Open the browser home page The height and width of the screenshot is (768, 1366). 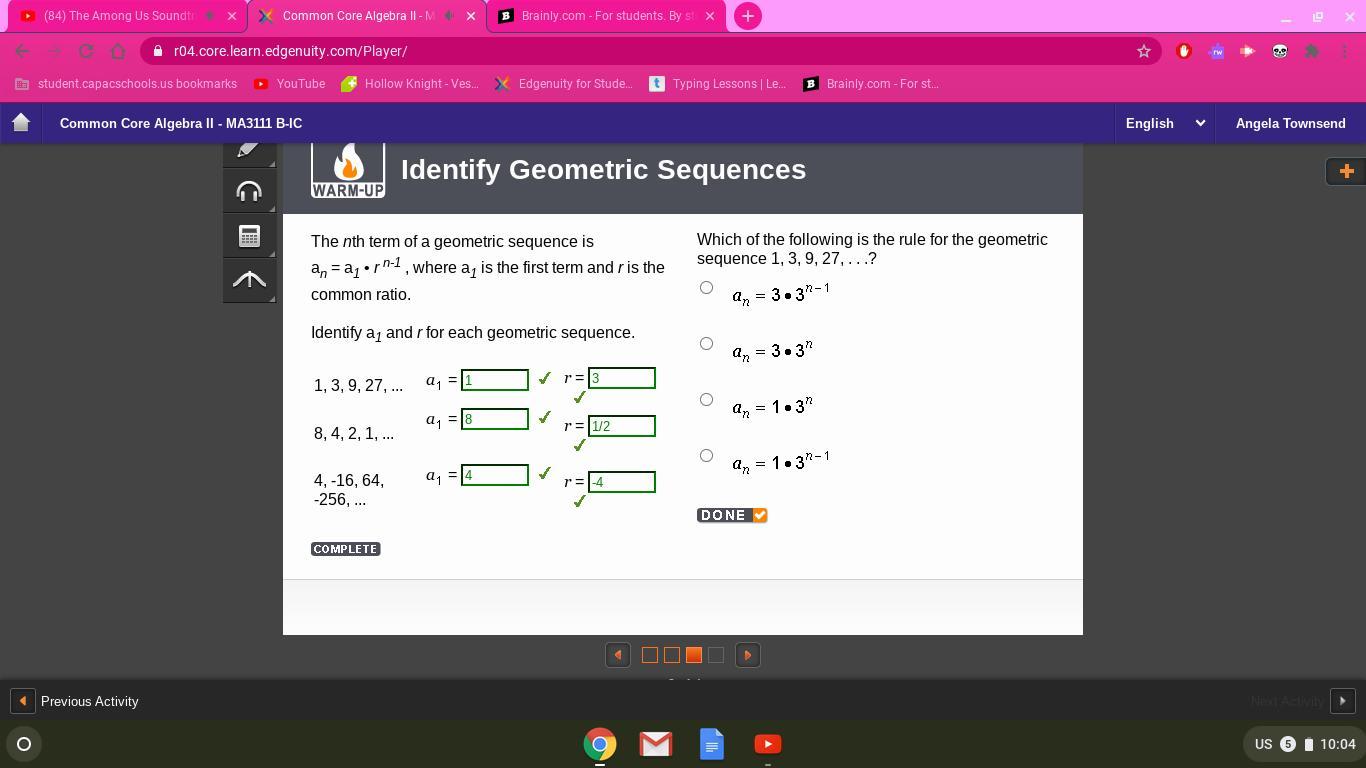(x=118, y=51)
